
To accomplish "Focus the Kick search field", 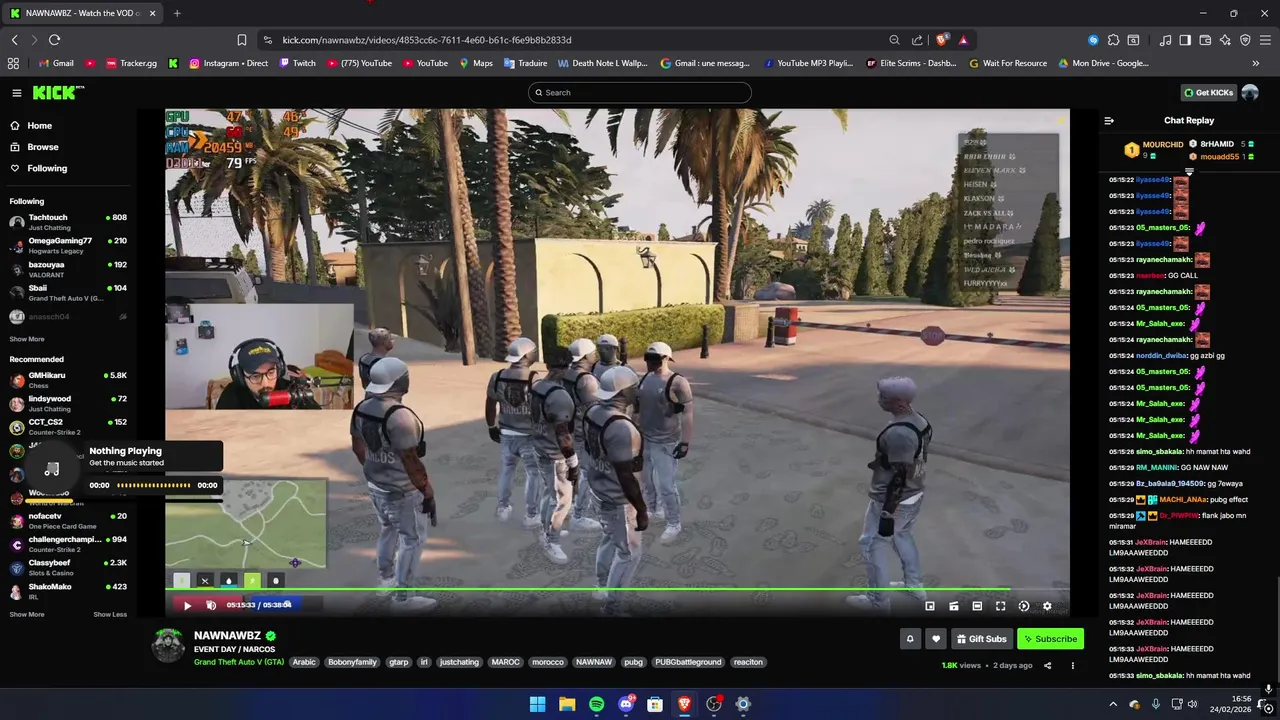I will click(639, 92).
